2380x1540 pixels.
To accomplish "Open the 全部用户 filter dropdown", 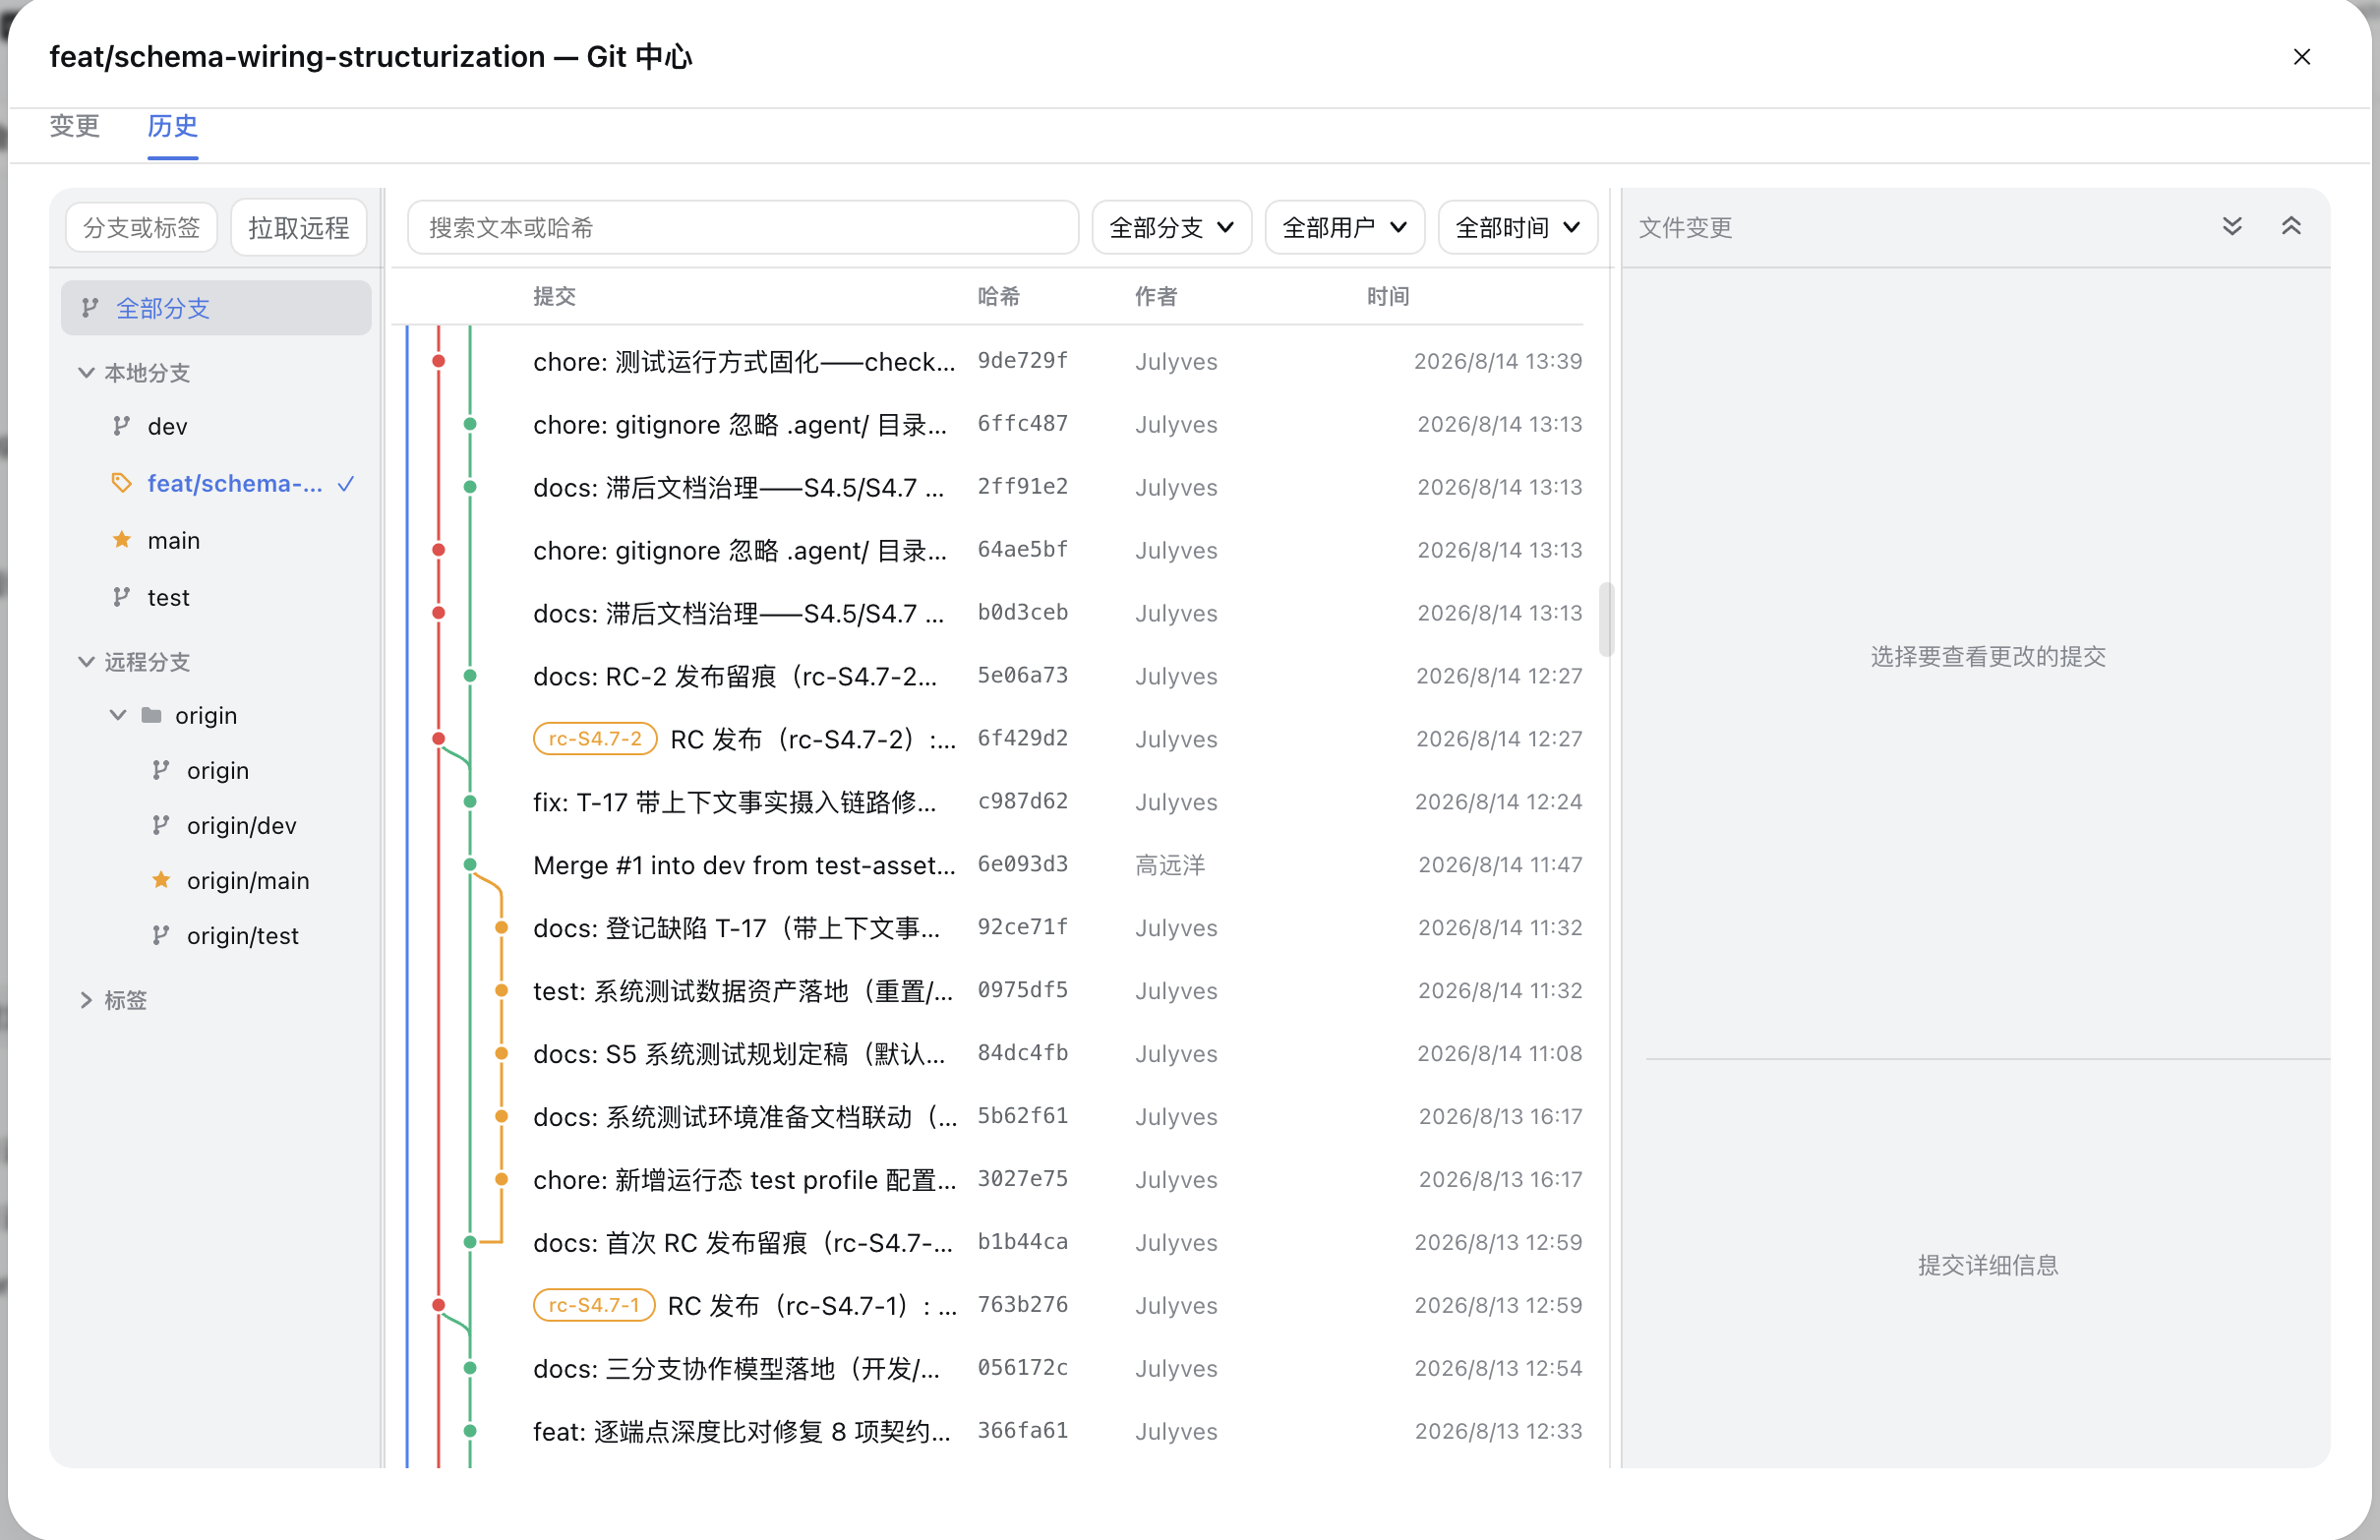I will pyautogui.click(x=1344, y=228).
